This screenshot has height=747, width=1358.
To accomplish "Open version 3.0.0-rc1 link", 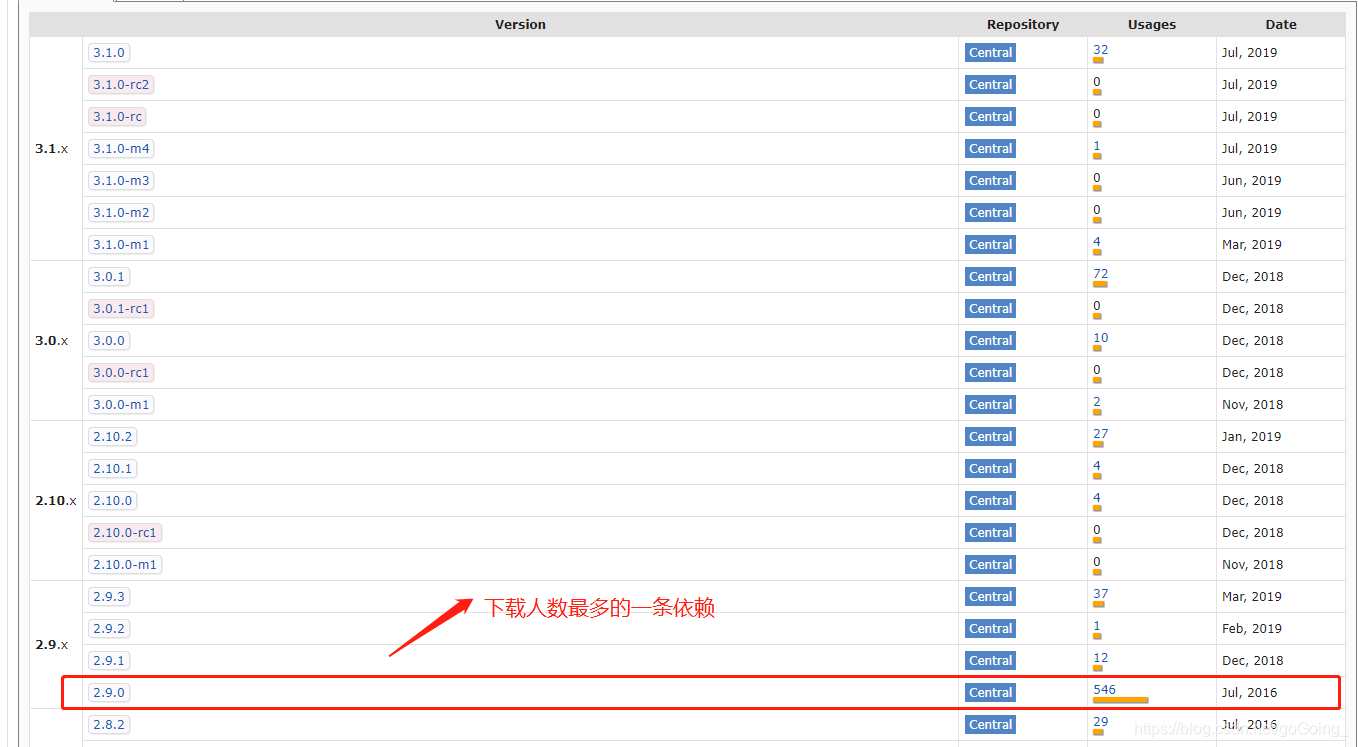I will (x=121, y=373).
